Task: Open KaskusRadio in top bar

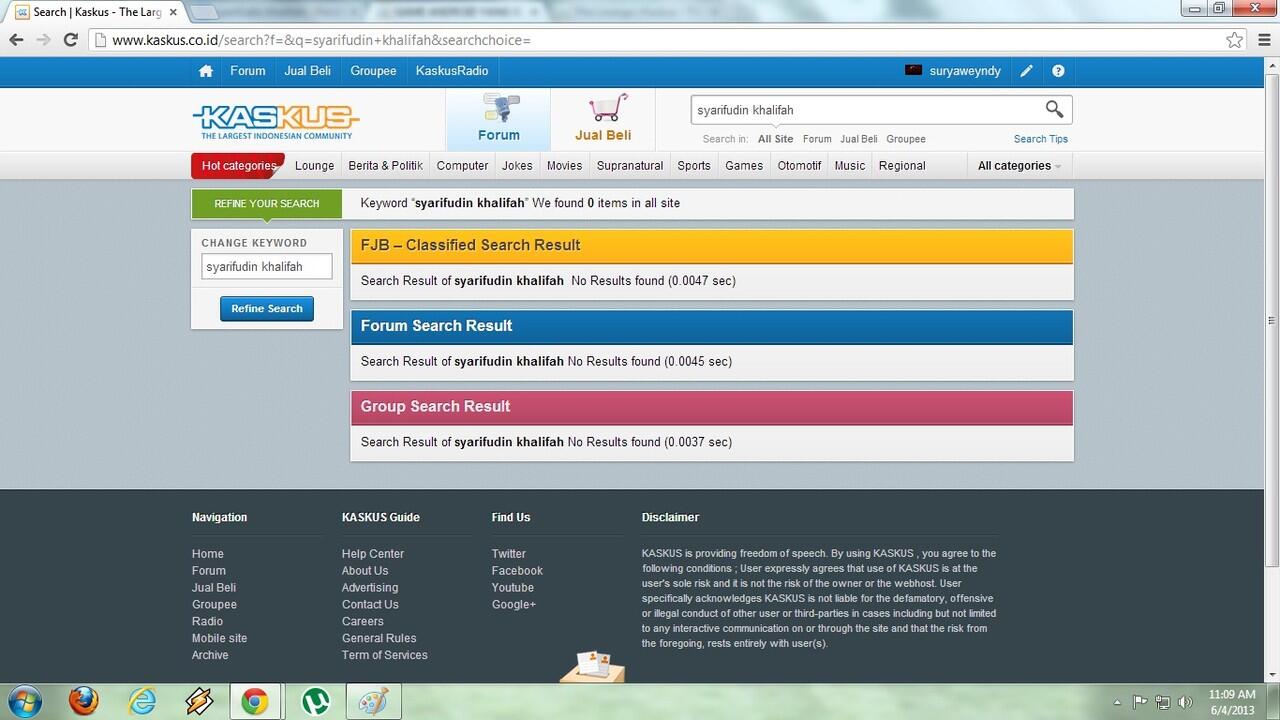Action: [x=452, y=71]
